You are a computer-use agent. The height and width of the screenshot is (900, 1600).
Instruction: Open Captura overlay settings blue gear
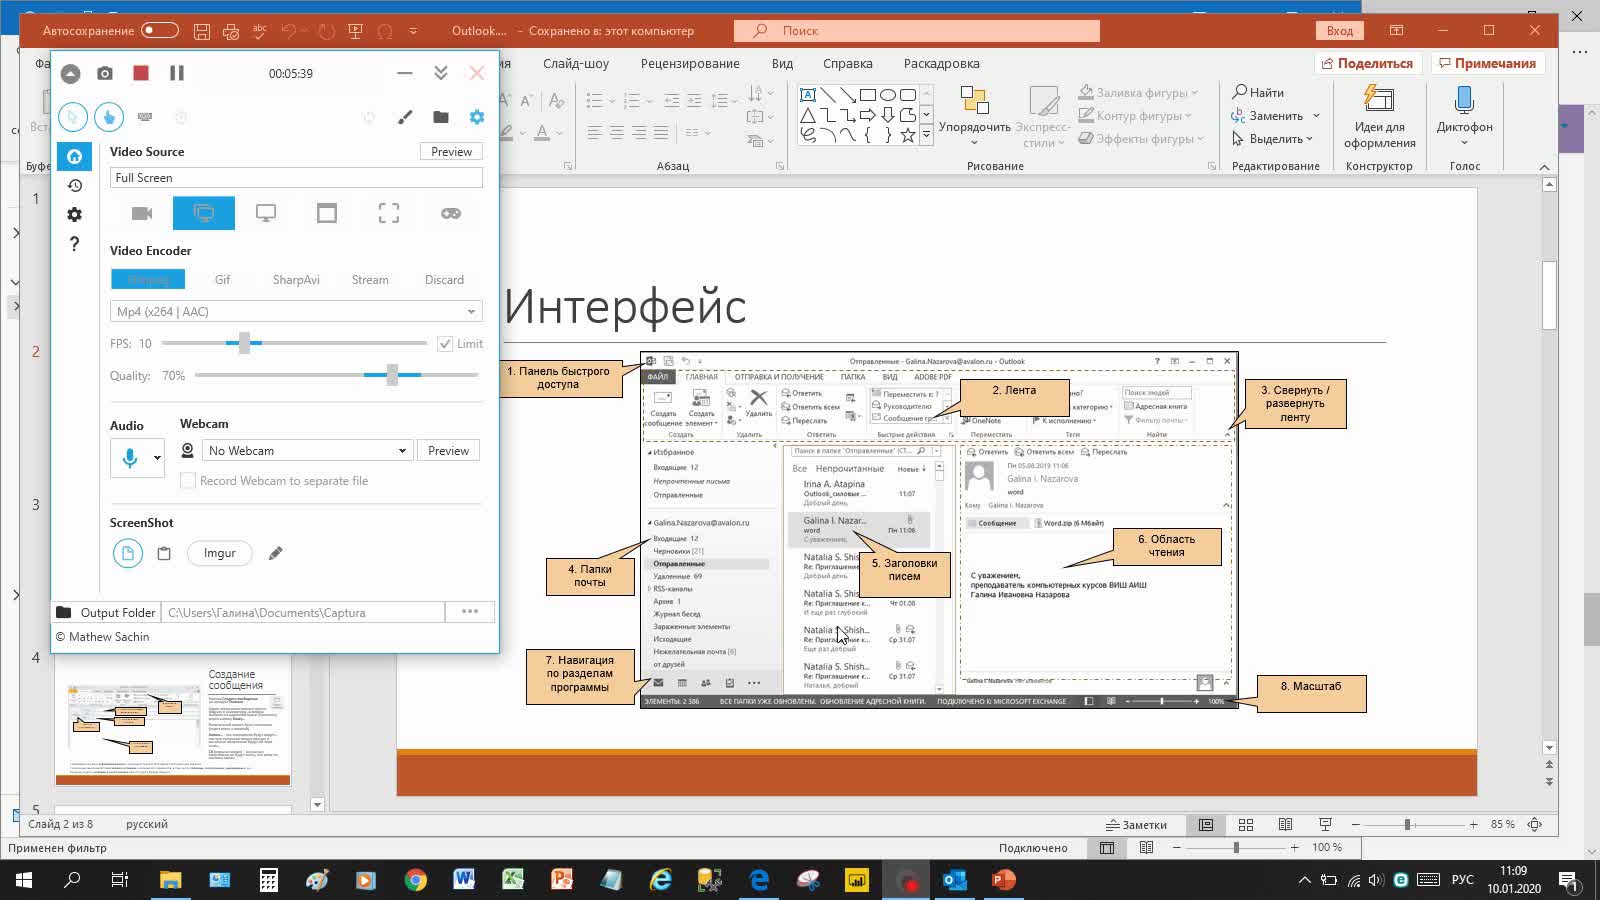click(x=477, y=117)
